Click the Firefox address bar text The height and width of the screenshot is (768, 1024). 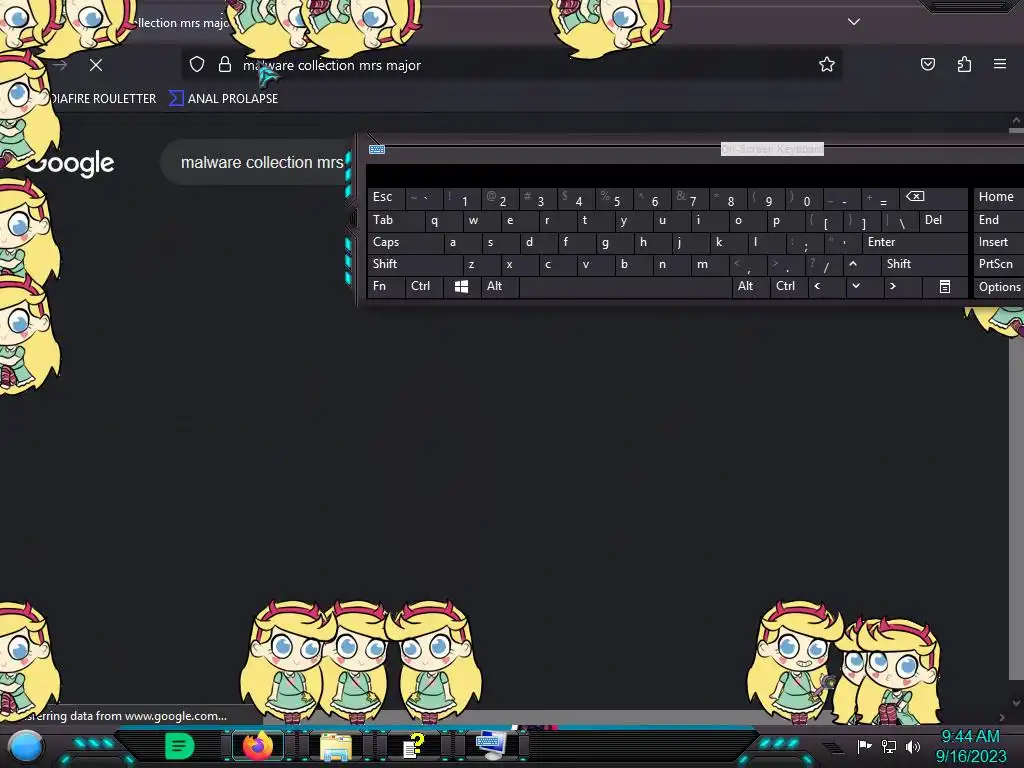(x=332, y=65)
